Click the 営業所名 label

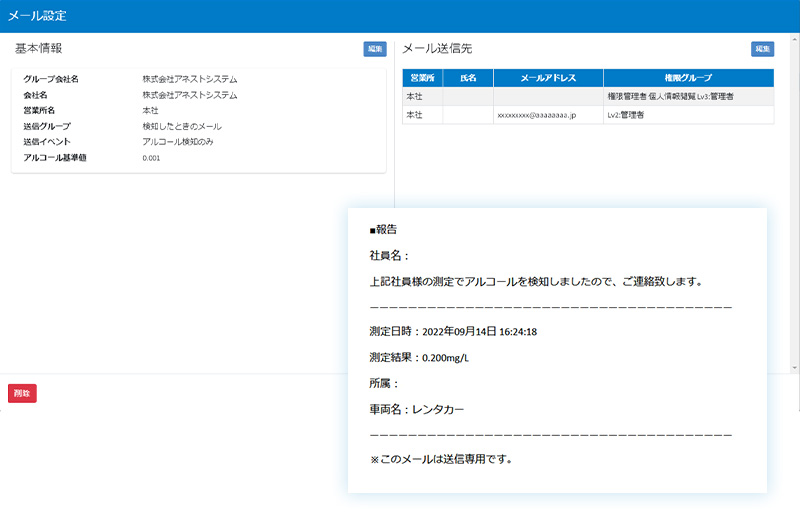(x=39, y=110)
